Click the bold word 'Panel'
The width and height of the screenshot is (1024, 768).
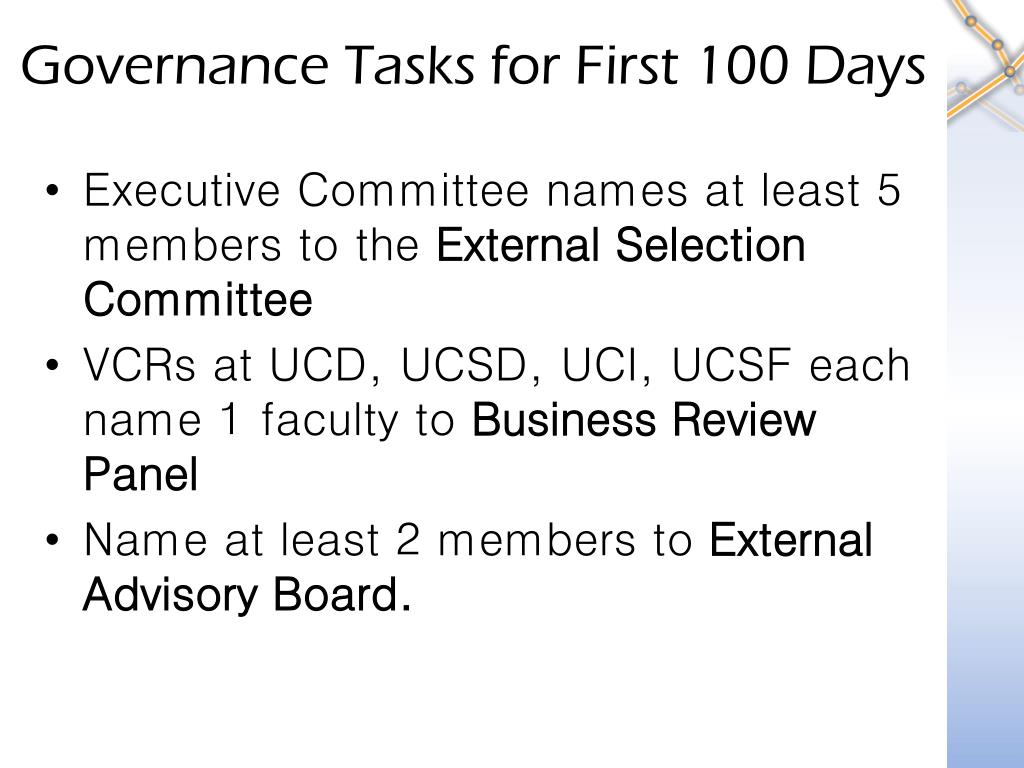point(140,474)
